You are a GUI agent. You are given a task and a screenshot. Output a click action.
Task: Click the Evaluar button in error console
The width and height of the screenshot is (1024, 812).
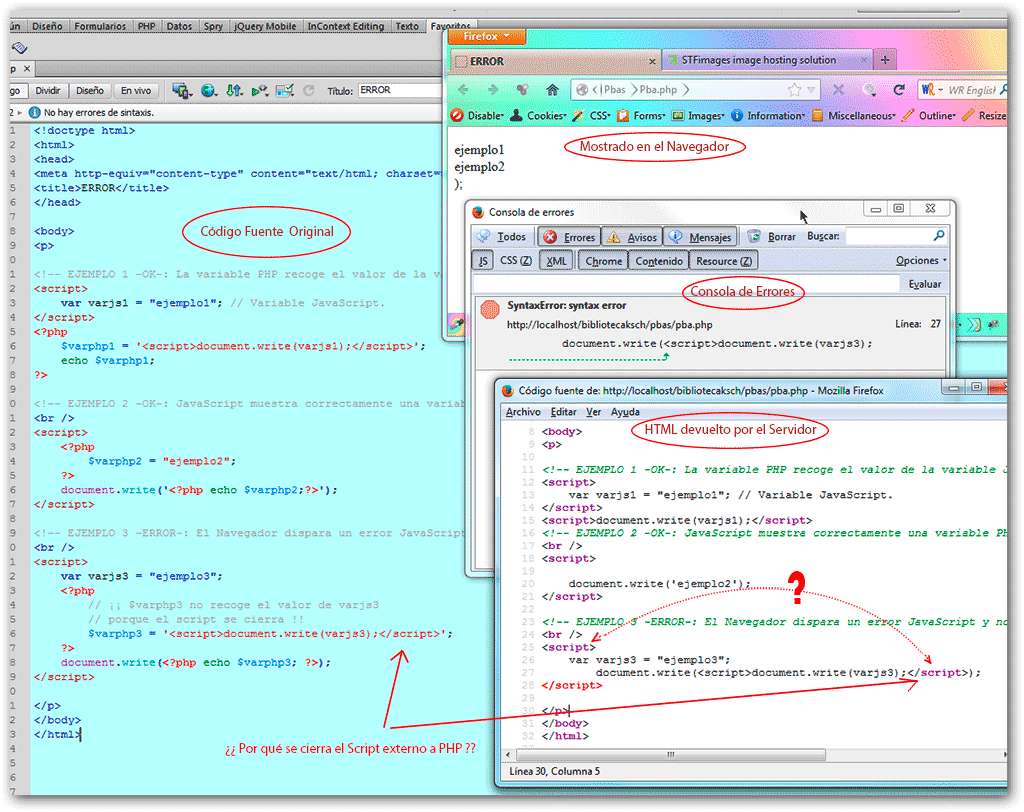click(924, 284)
